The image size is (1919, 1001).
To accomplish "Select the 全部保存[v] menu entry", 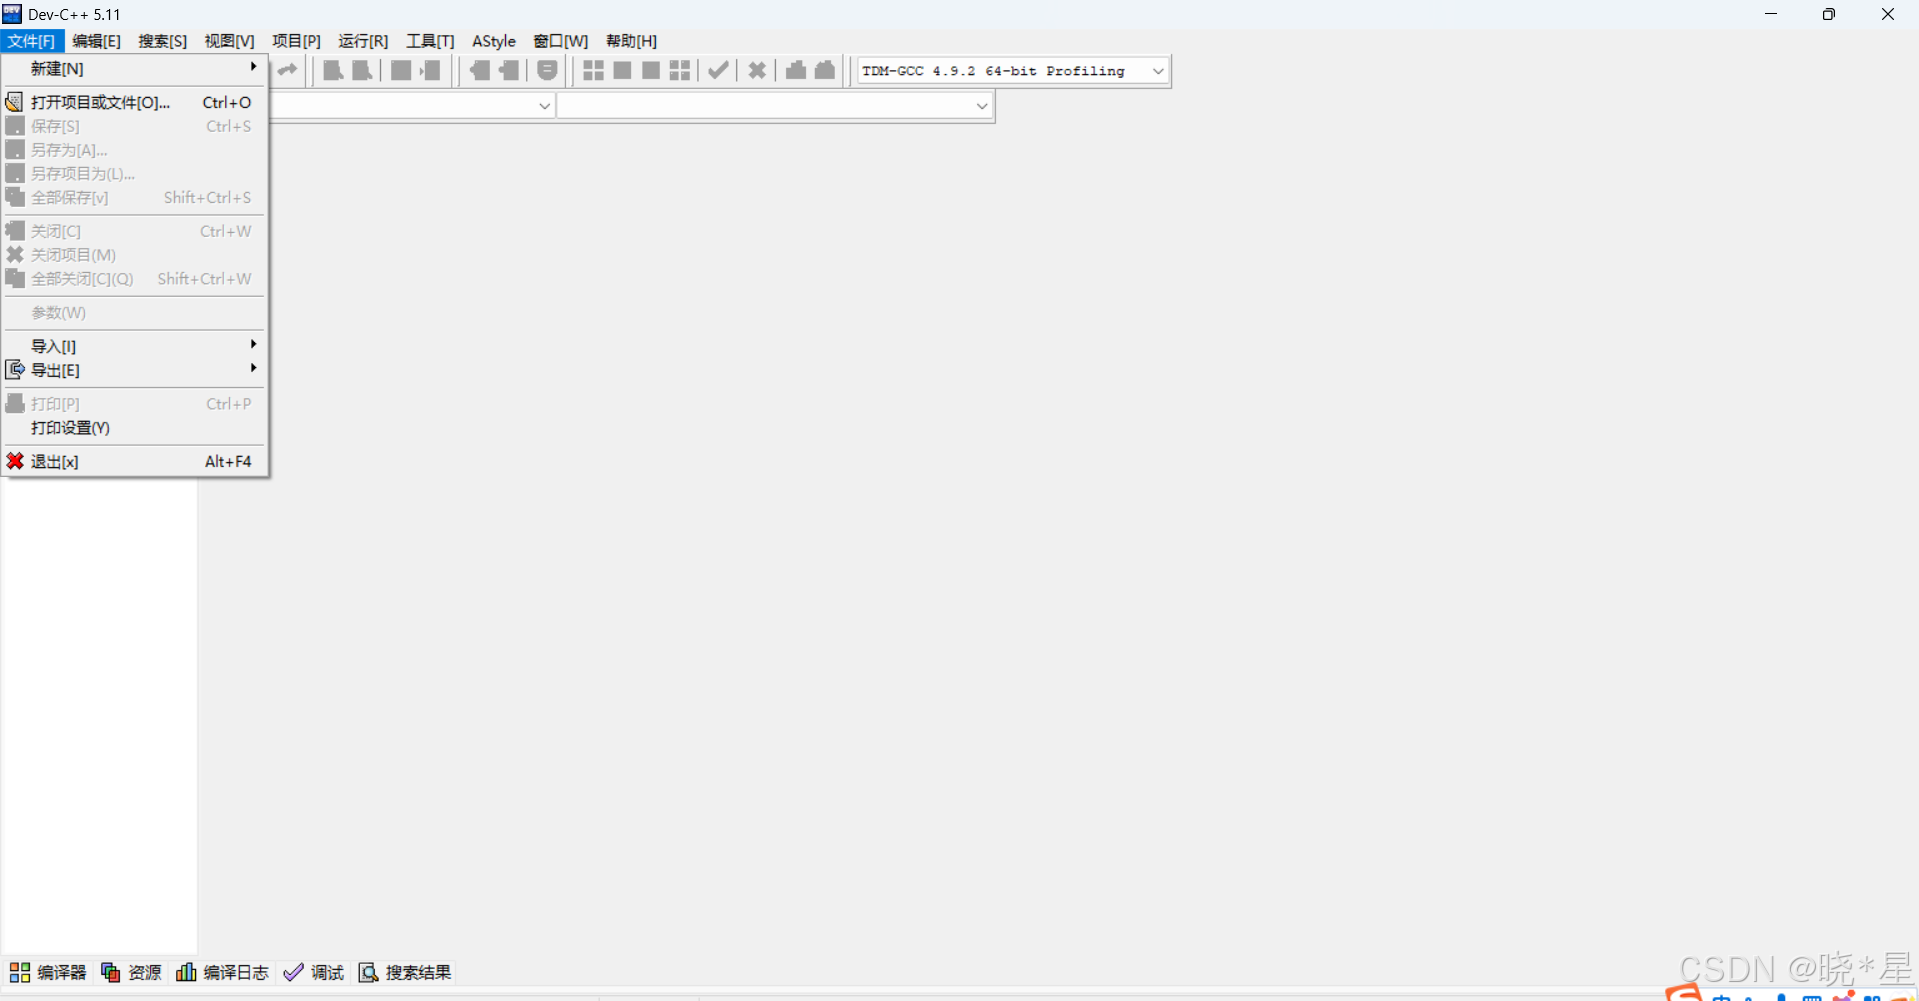I will point(135,198).
